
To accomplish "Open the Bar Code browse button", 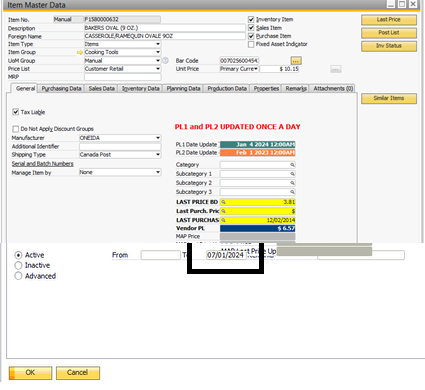I will [x=296, y=61].
